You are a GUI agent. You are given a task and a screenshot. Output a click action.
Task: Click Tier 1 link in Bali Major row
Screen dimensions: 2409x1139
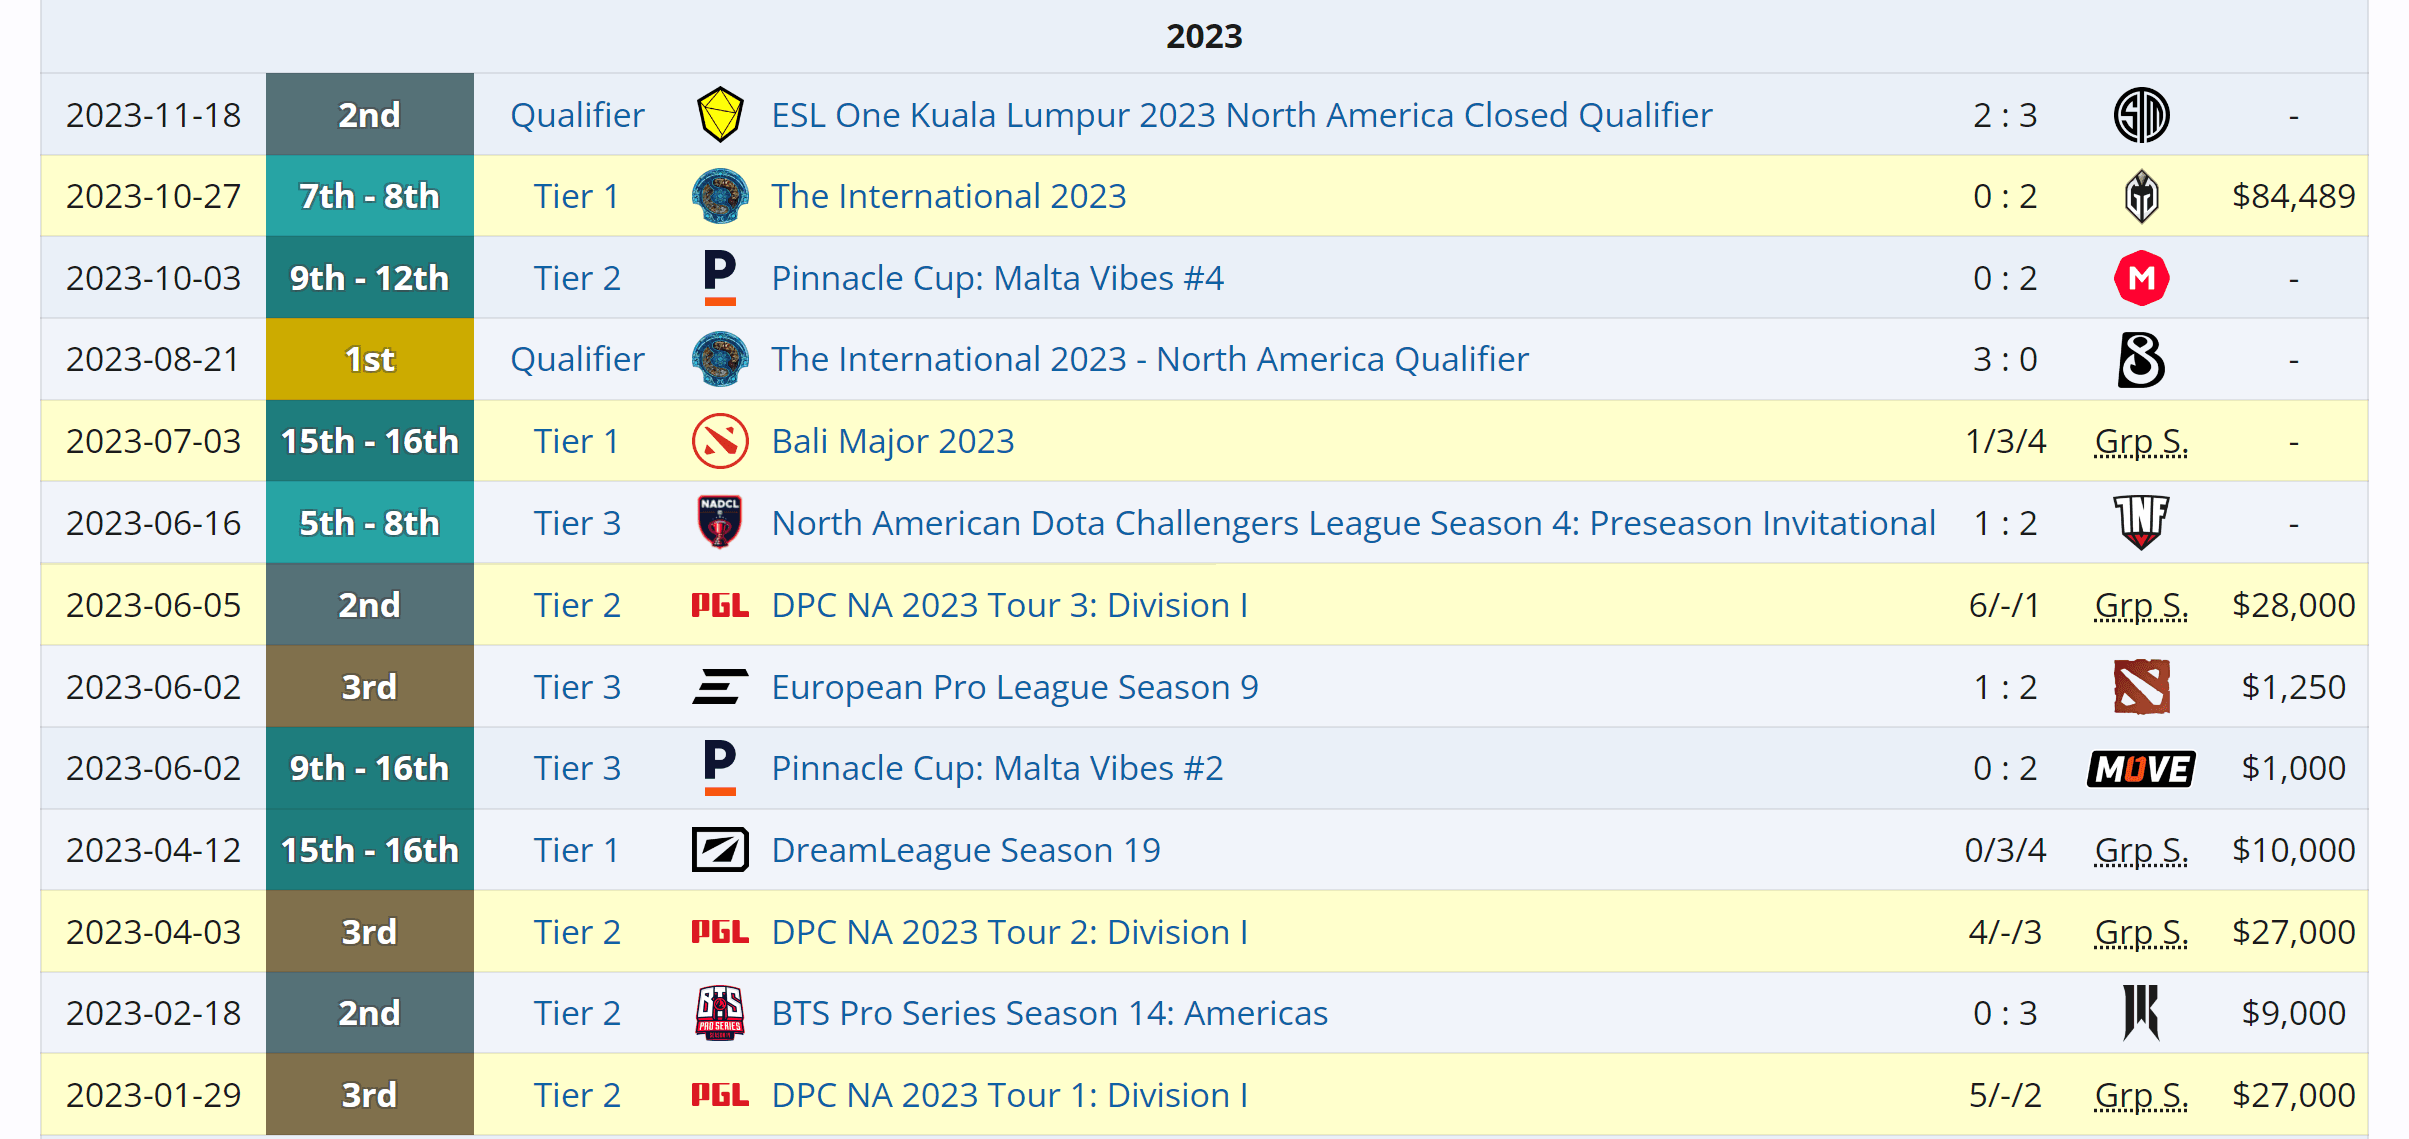pos(577,441)
